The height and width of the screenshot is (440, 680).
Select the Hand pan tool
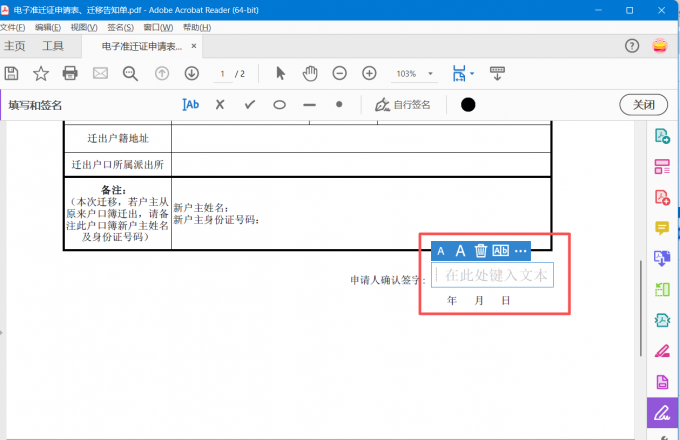coord(310,73)
